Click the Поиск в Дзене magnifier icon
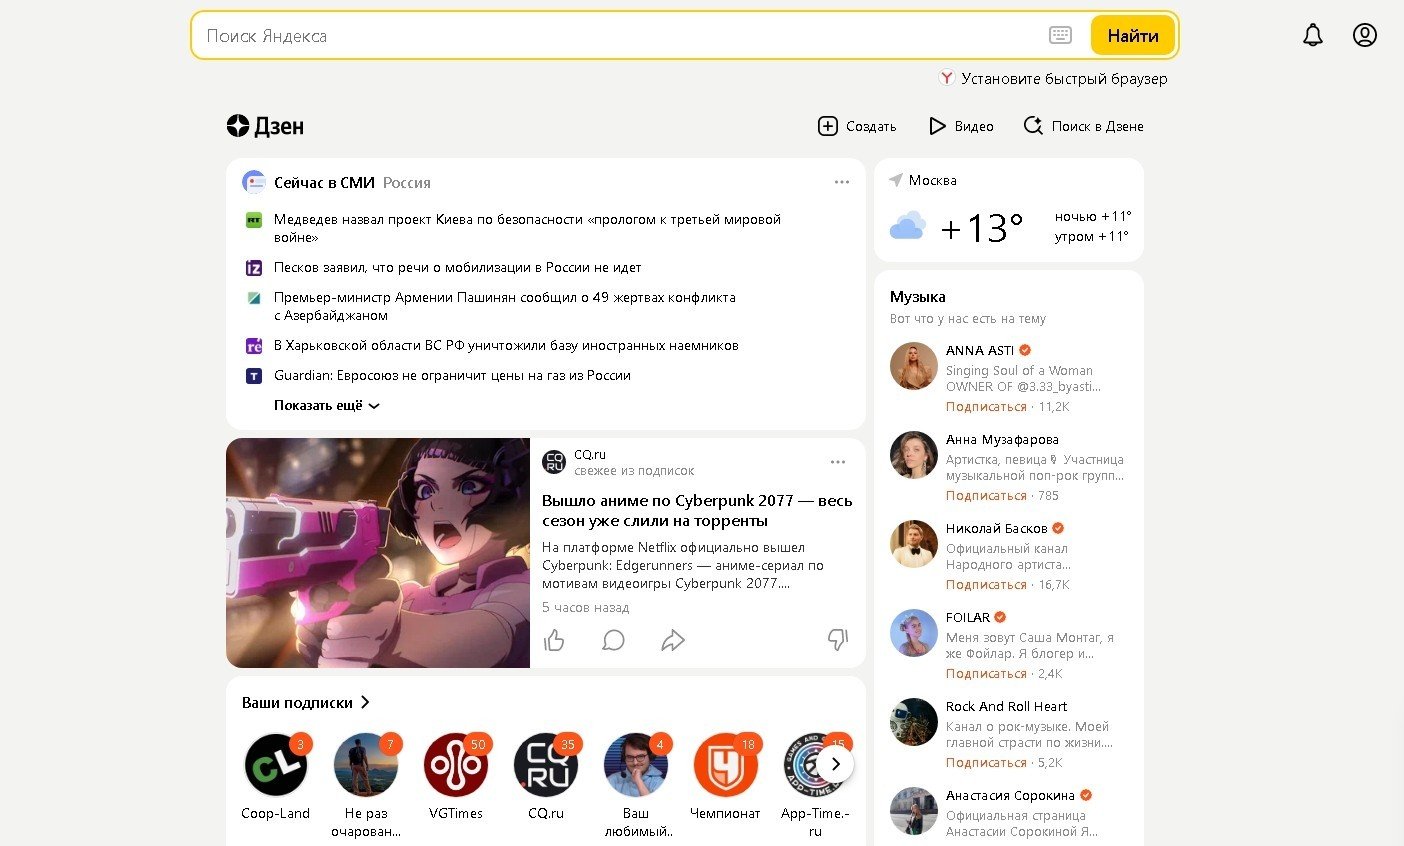Image resolution: width=1404 pixels, height=846 pixels. 1033,126
